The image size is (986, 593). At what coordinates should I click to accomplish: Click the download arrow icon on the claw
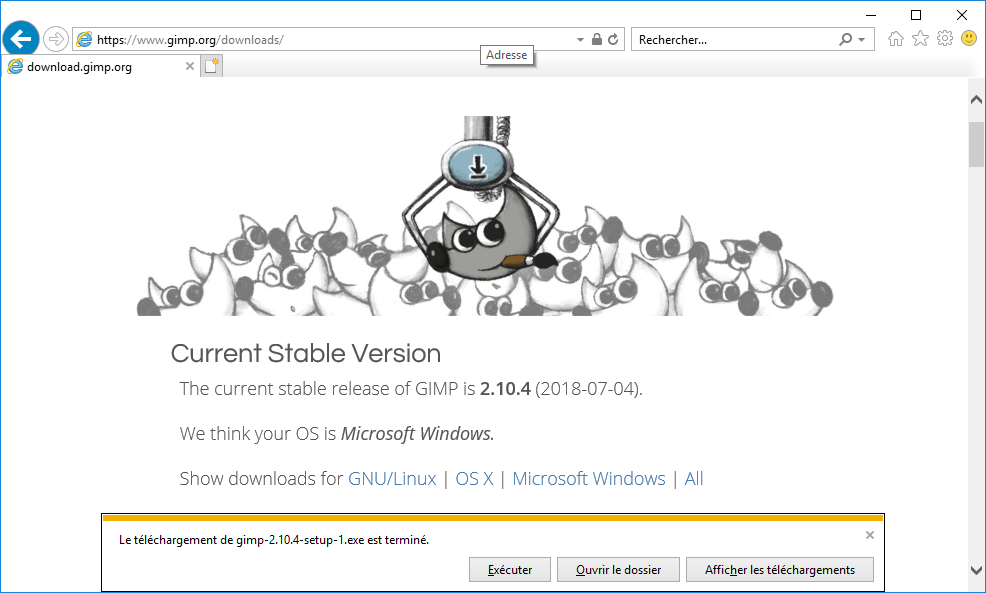478,167
